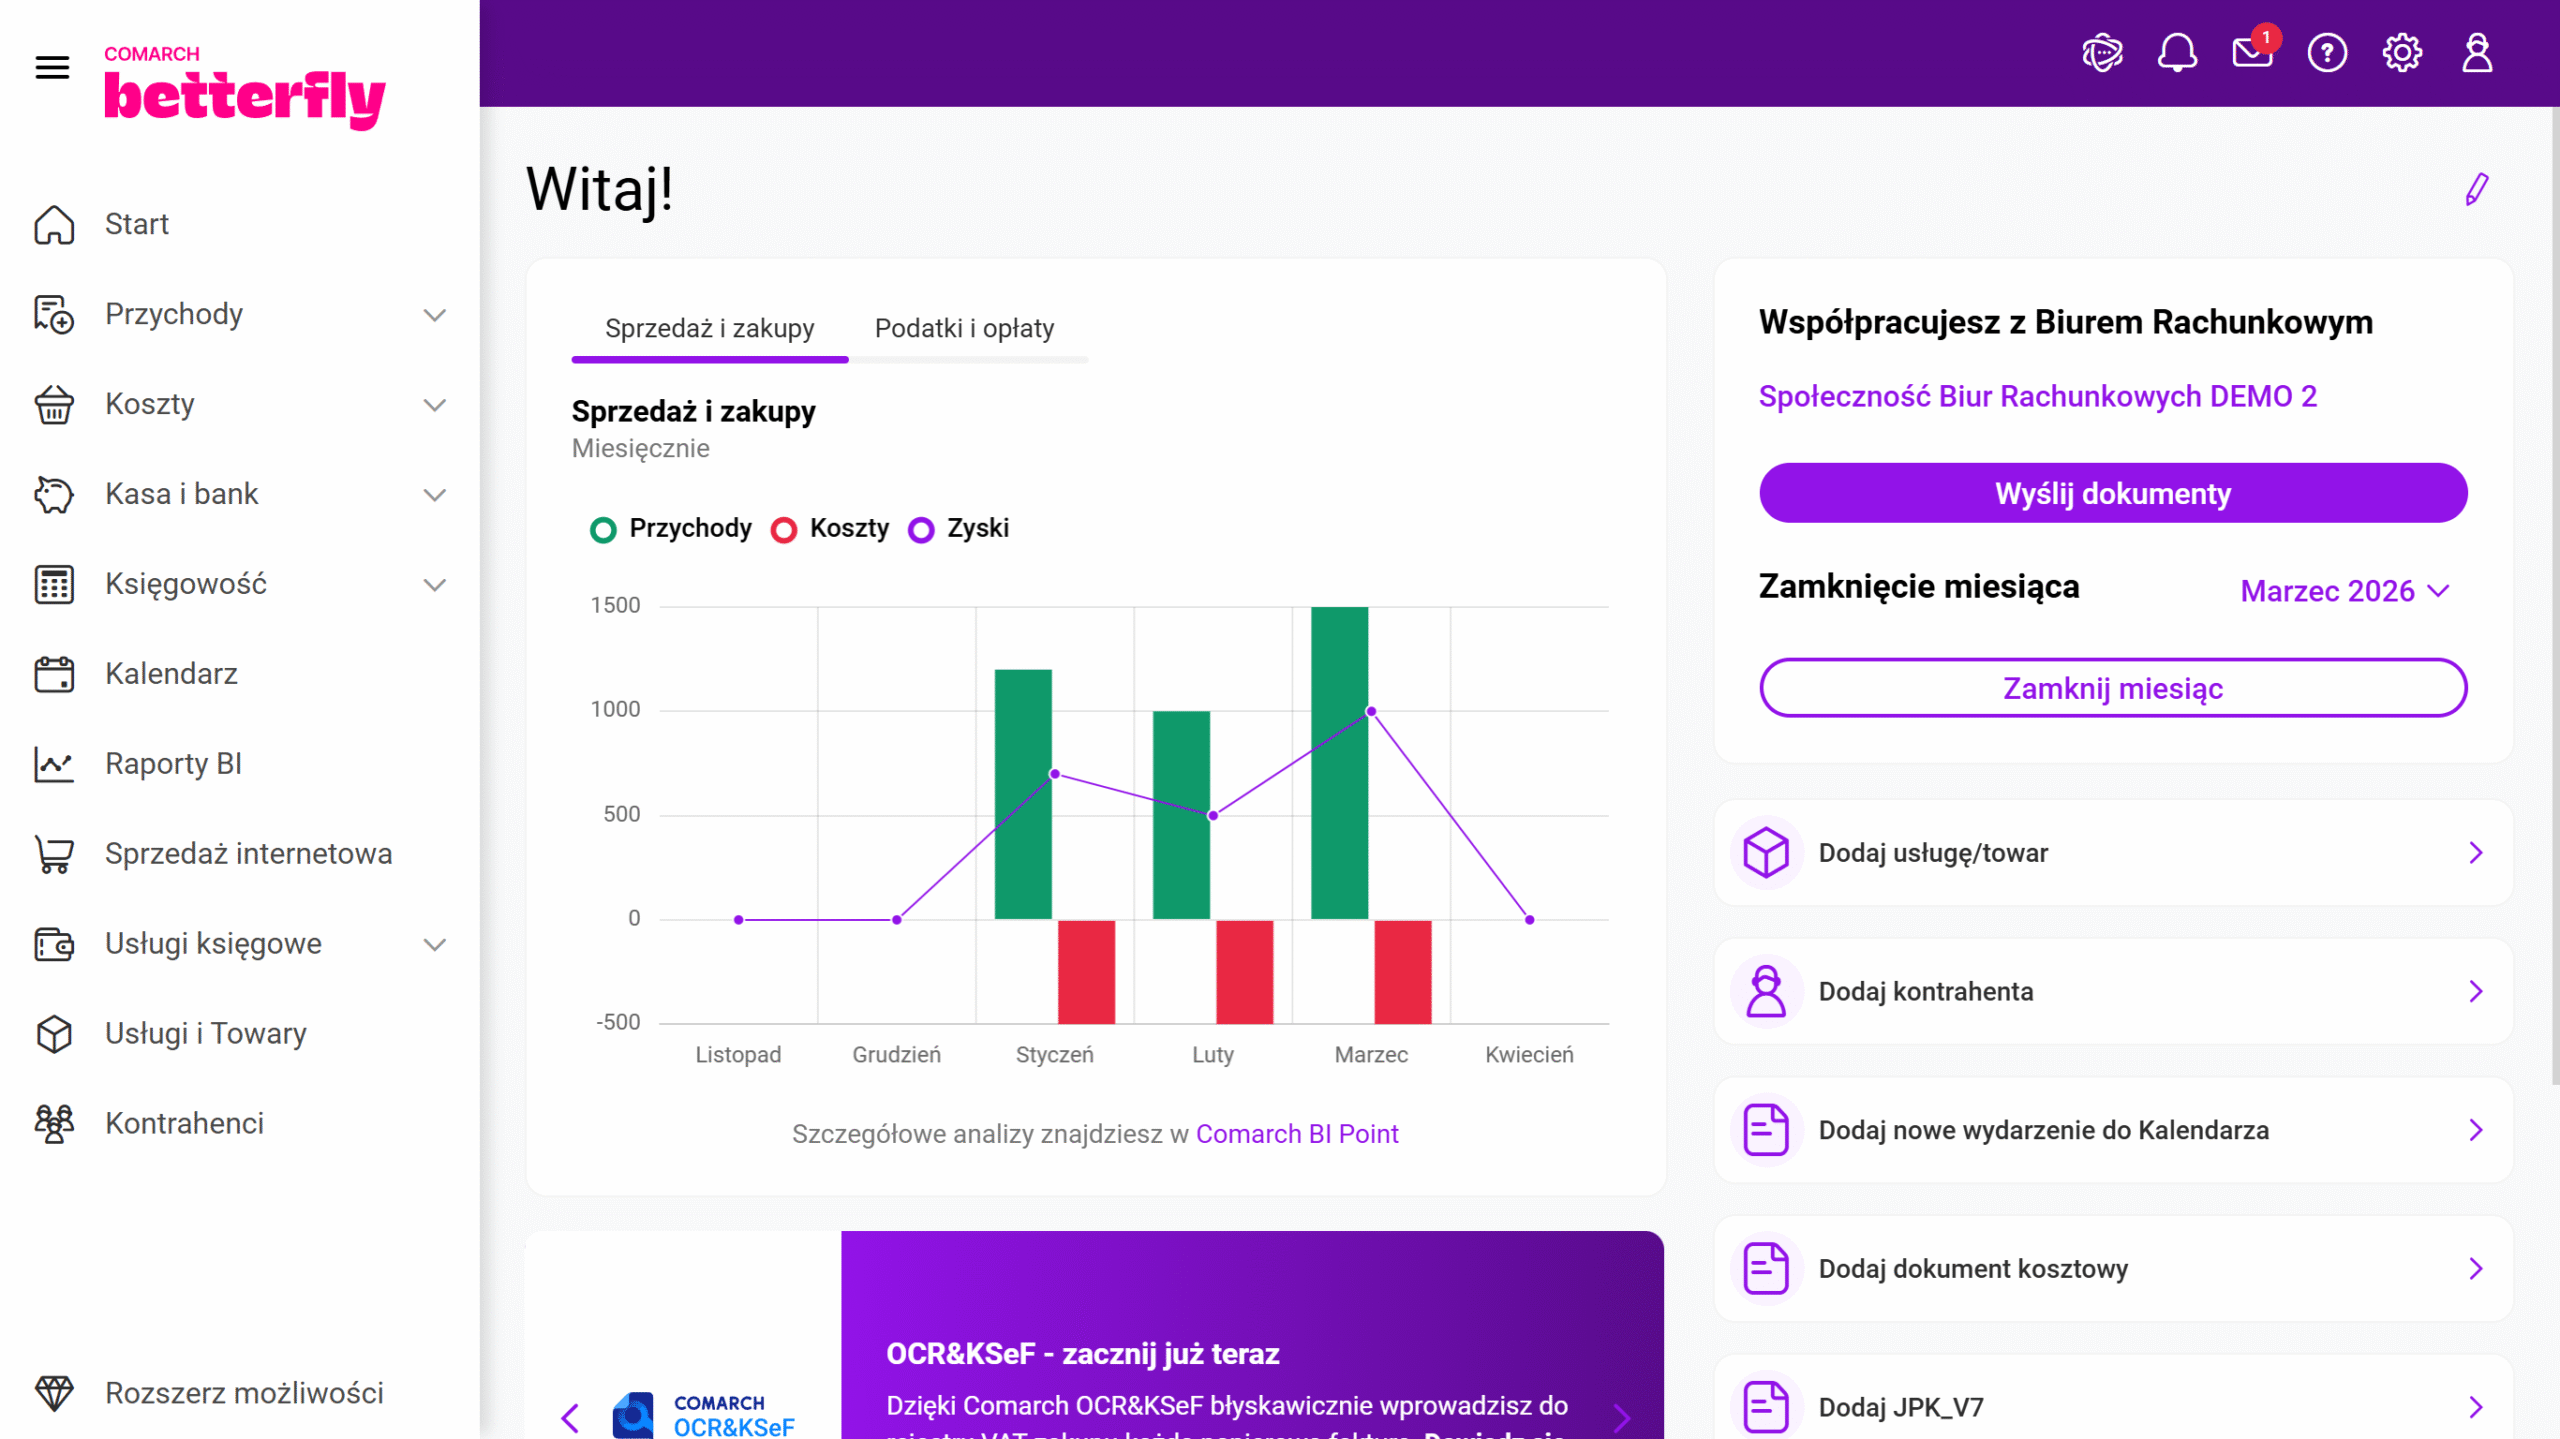Open the messages envelope icon
The width and height of the screenshot is (2560, 1439).
click(2251, 53)
